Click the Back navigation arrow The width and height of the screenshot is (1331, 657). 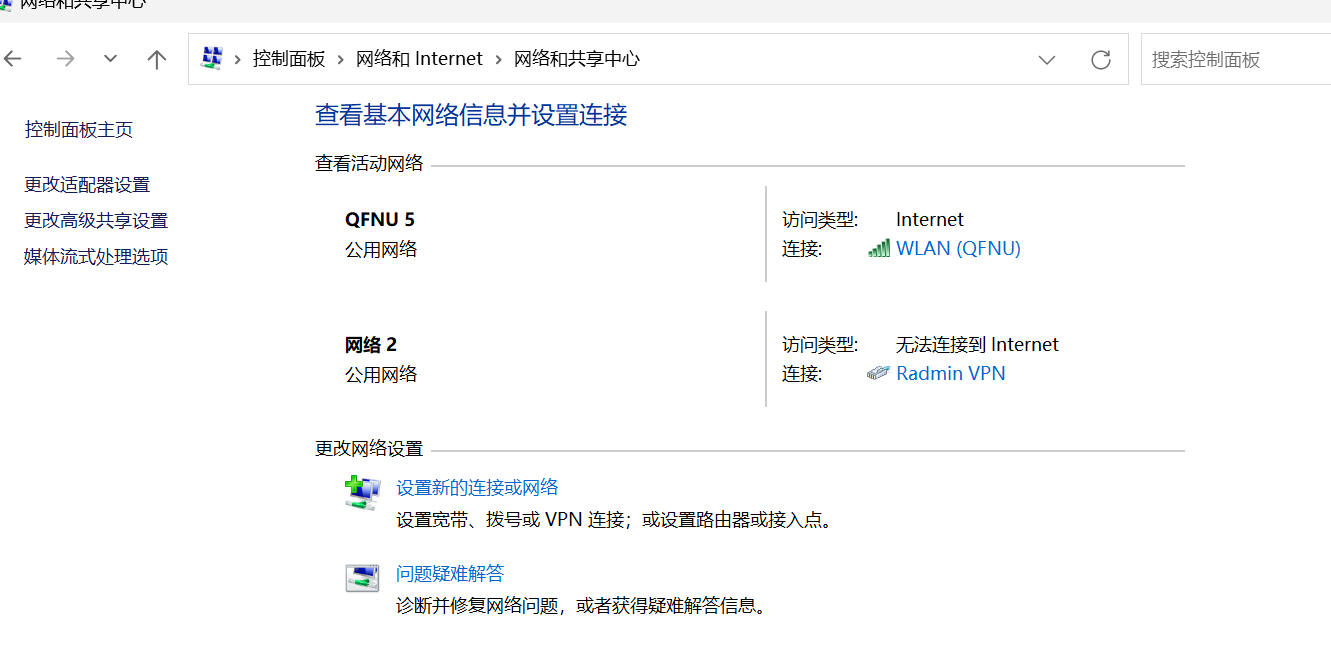[12, 59]
